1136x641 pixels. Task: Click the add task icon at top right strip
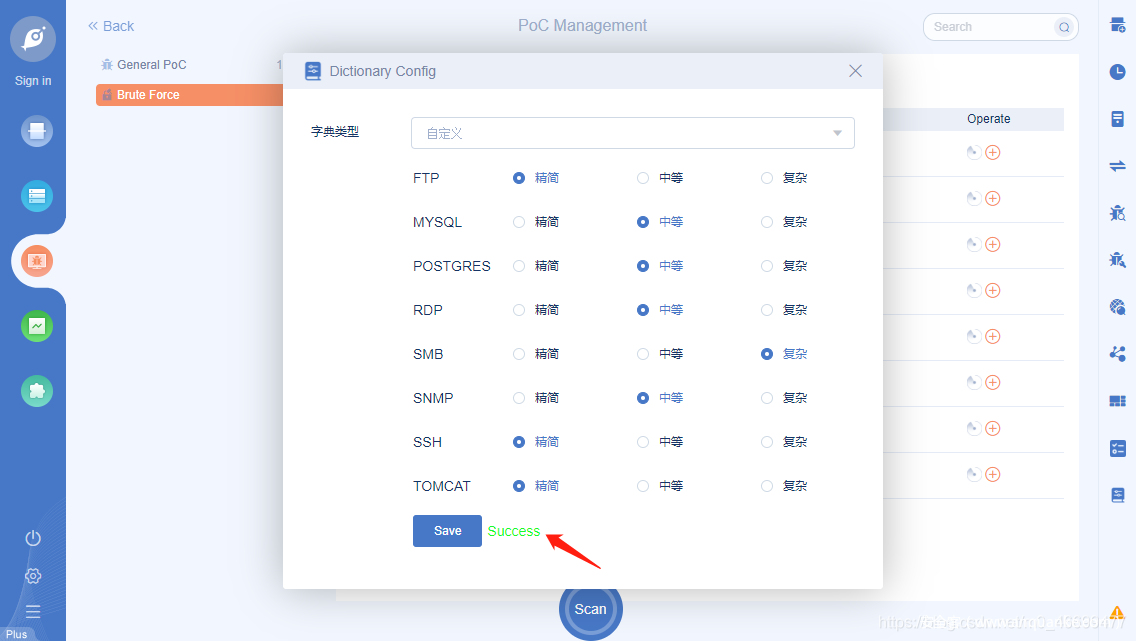(1118, 26)
